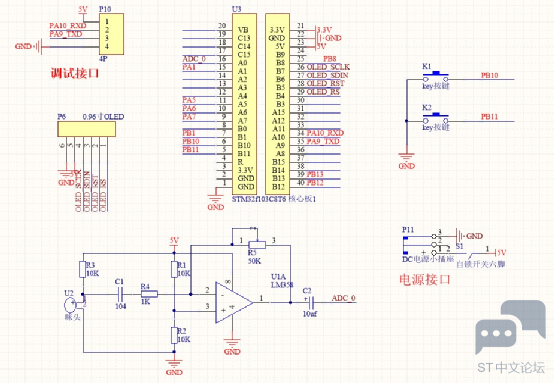Select the P10 4P debug connector body
The image size is (554, 383).
coord(111,34)
